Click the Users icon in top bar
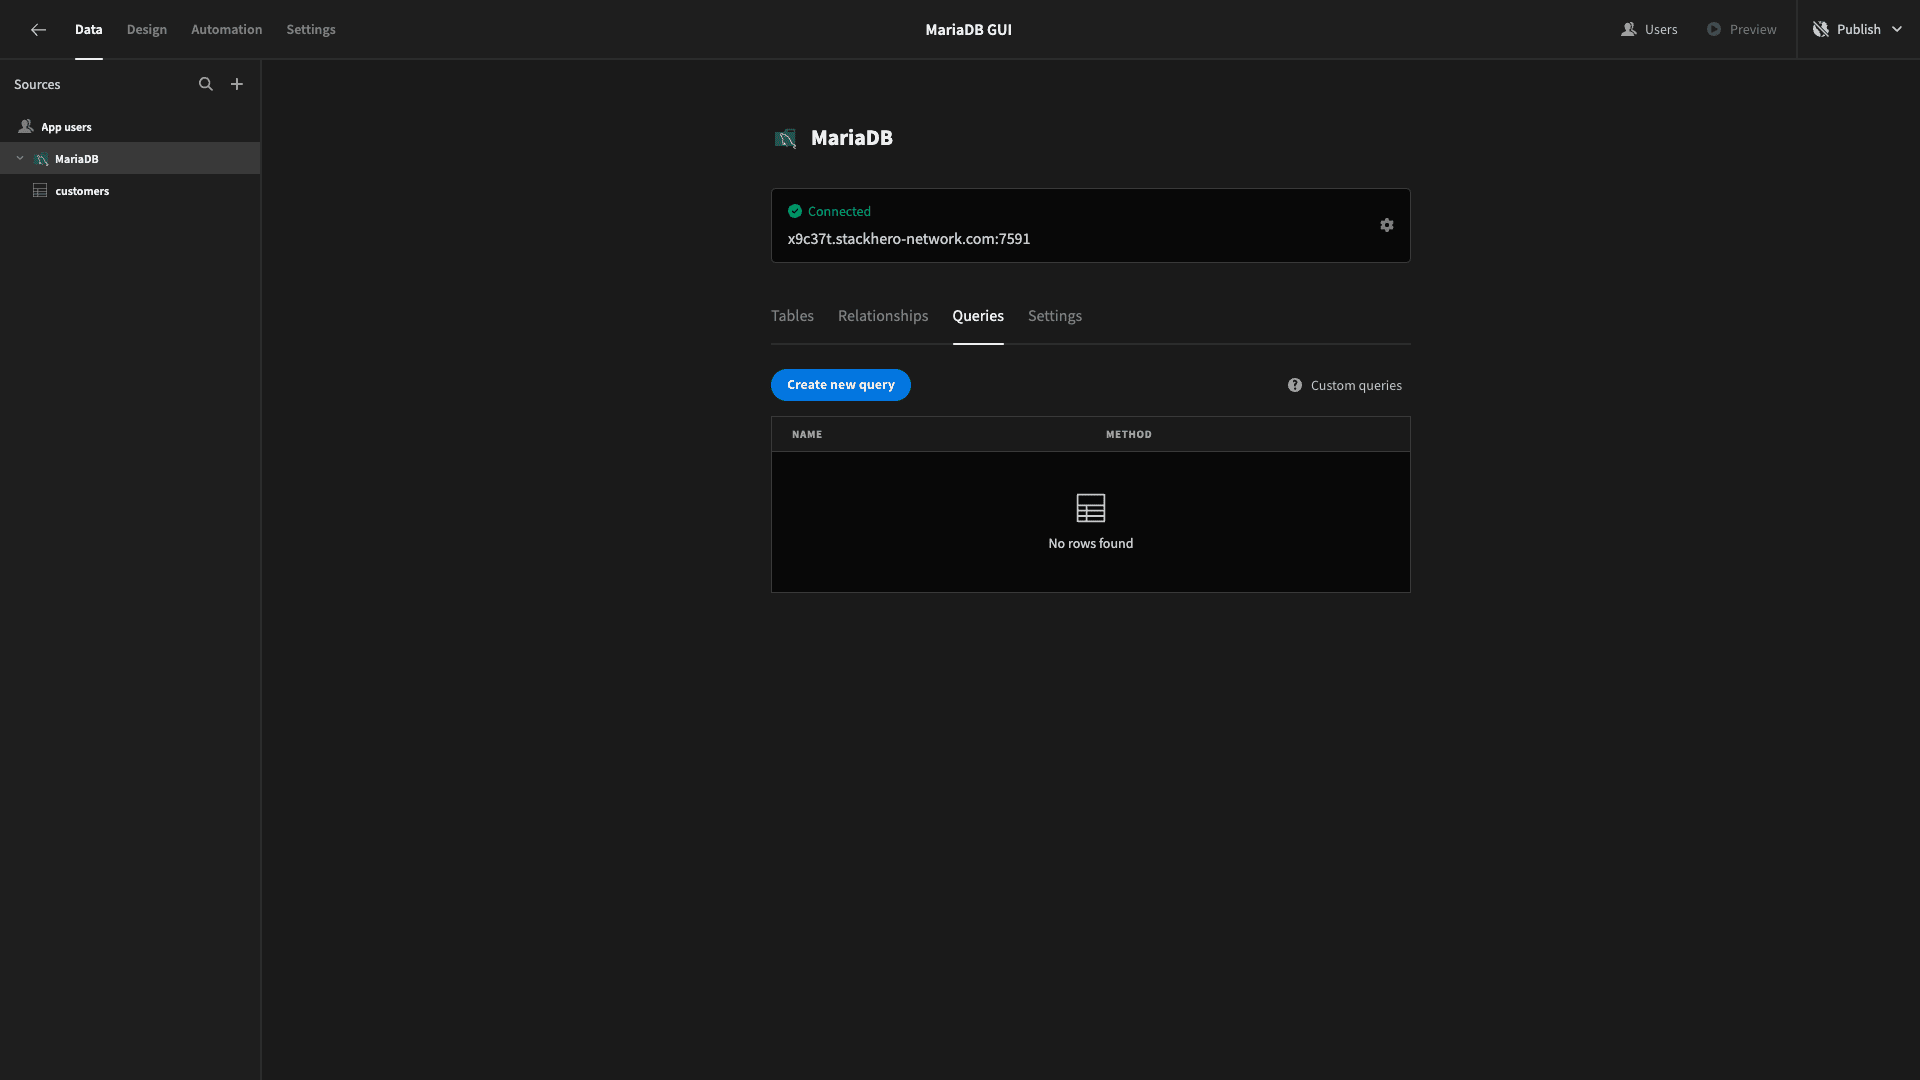The height and width of the screenshot is (1080, 1920). point(1629,30)
